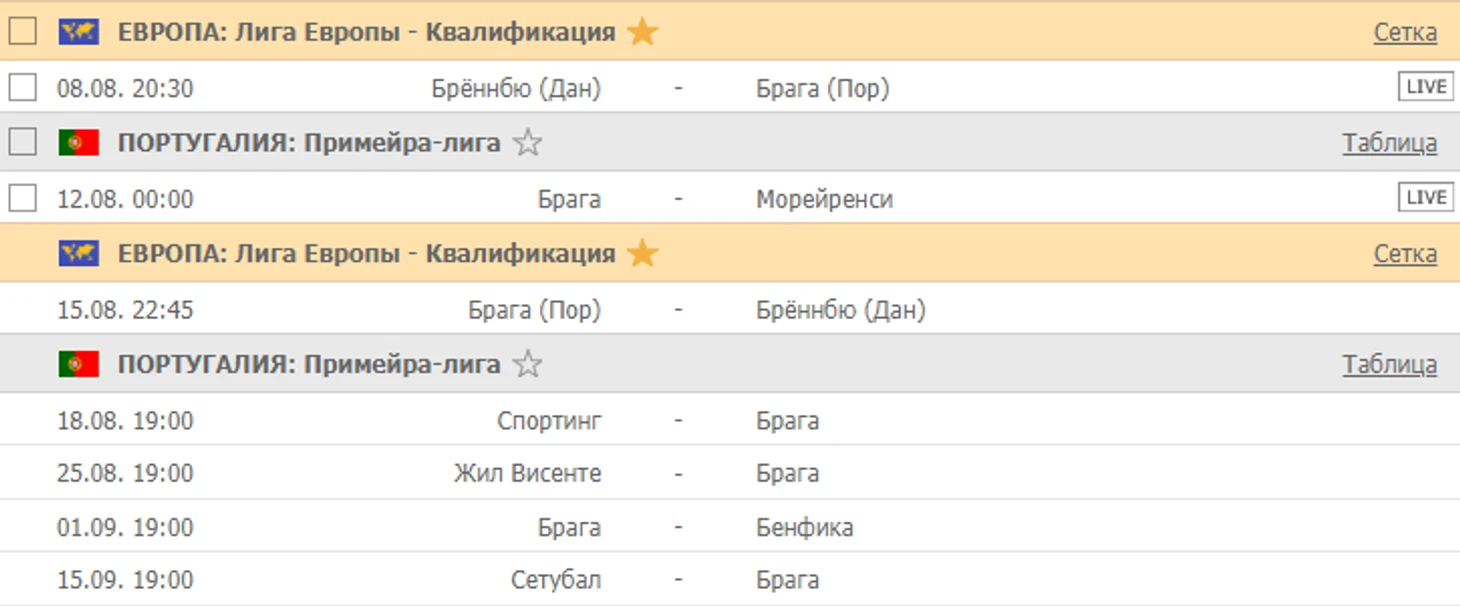
Task: Open Сетка link in top header
Action: [1405, 33]
